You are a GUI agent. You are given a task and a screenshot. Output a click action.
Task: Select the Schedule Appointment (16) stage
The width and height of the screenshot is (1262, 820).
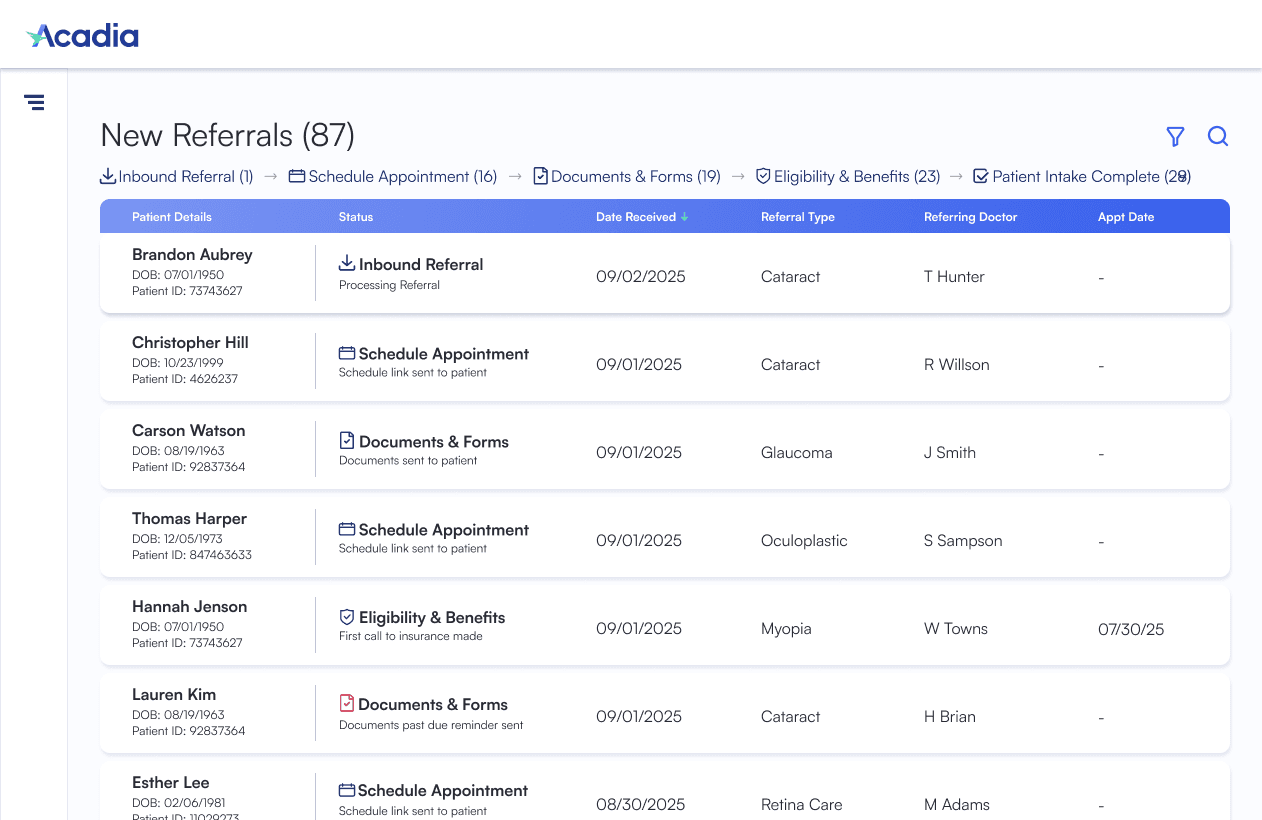tap(393, 177)
